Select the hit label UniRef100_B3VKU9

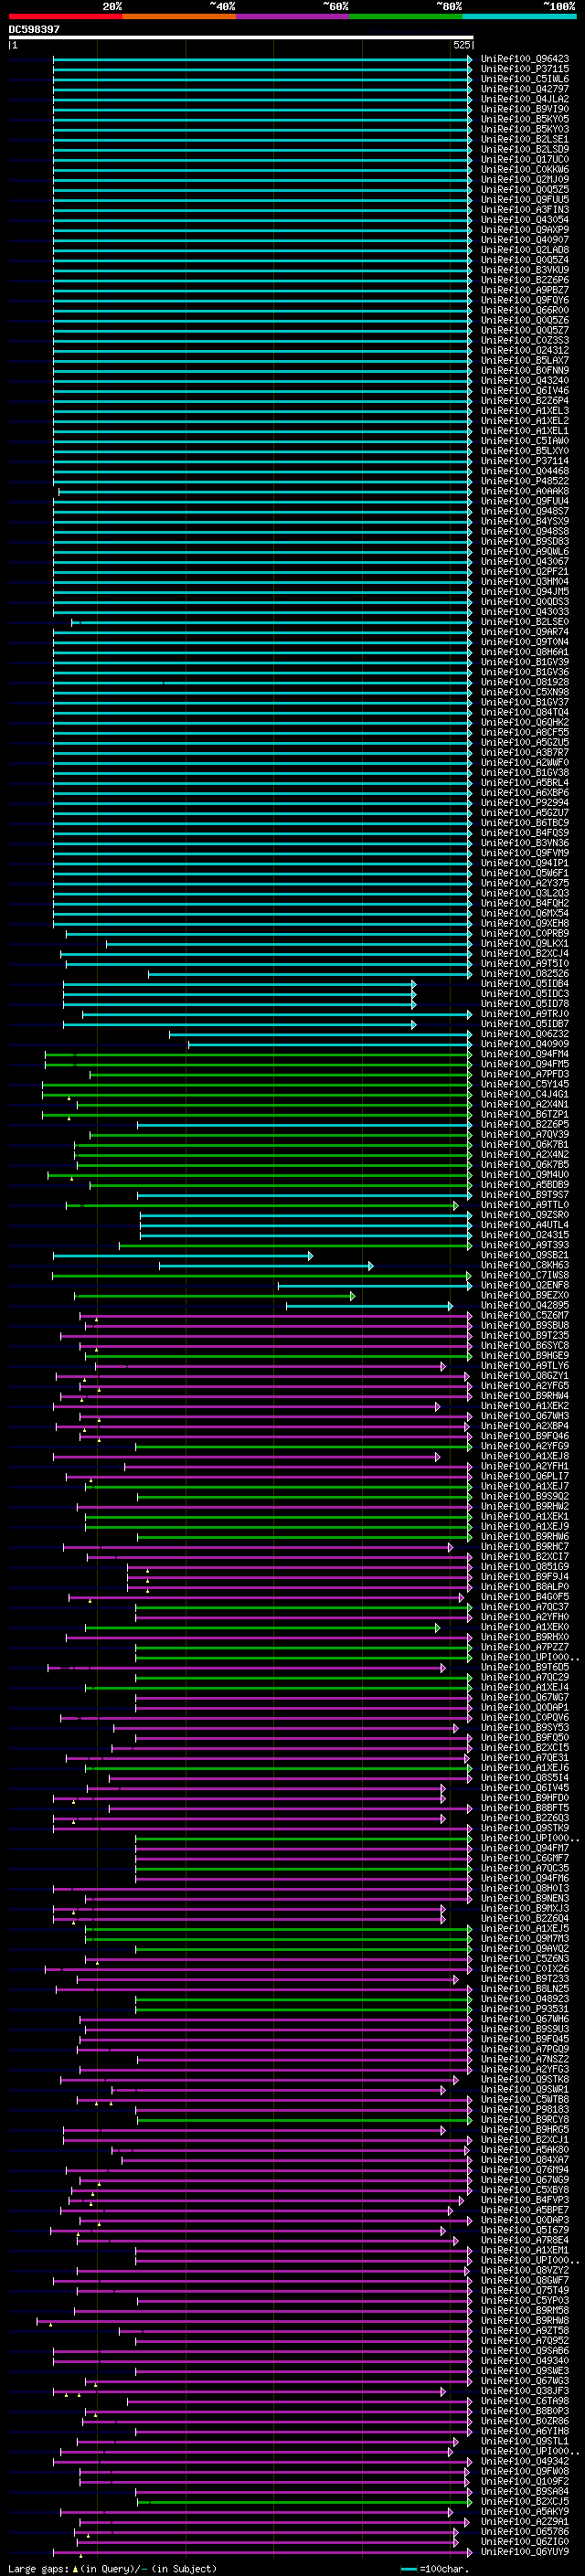point(525,270)
